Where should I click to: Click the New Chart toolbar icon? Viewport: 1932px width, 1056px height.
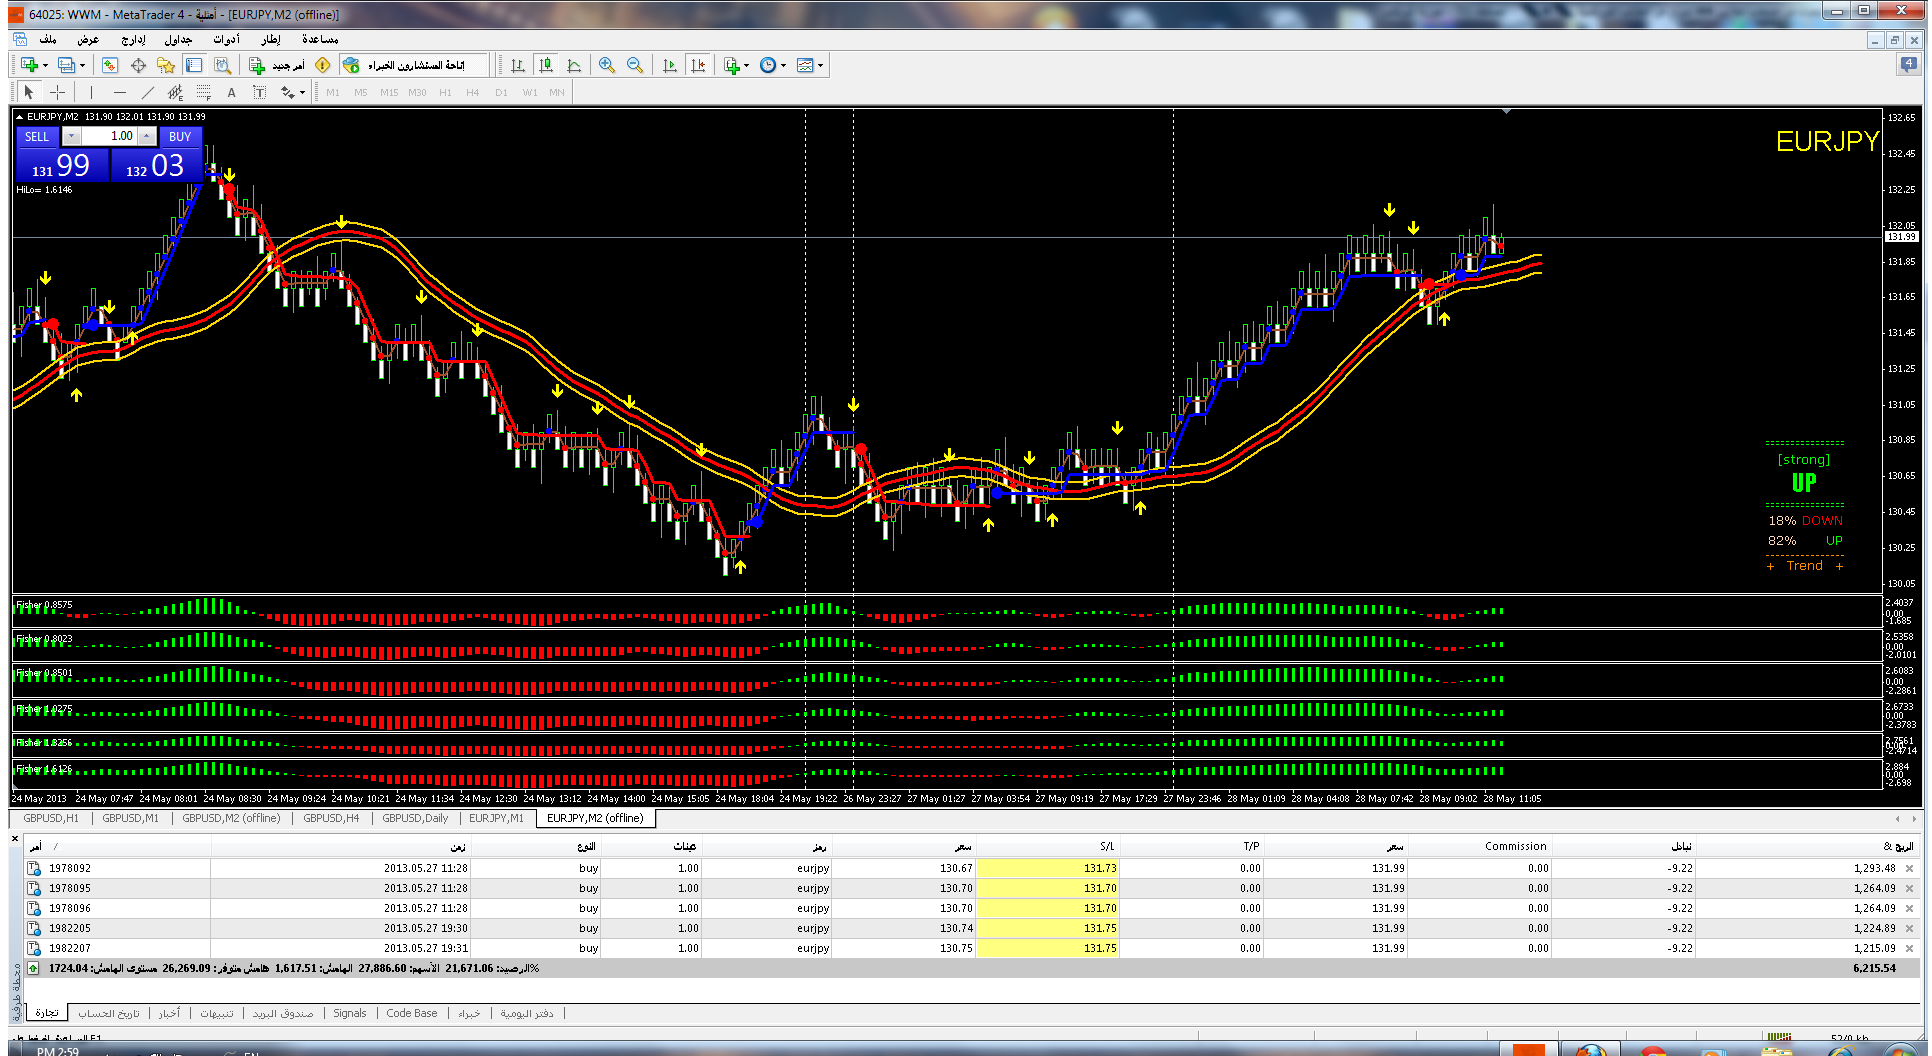[x=29, y=65]
